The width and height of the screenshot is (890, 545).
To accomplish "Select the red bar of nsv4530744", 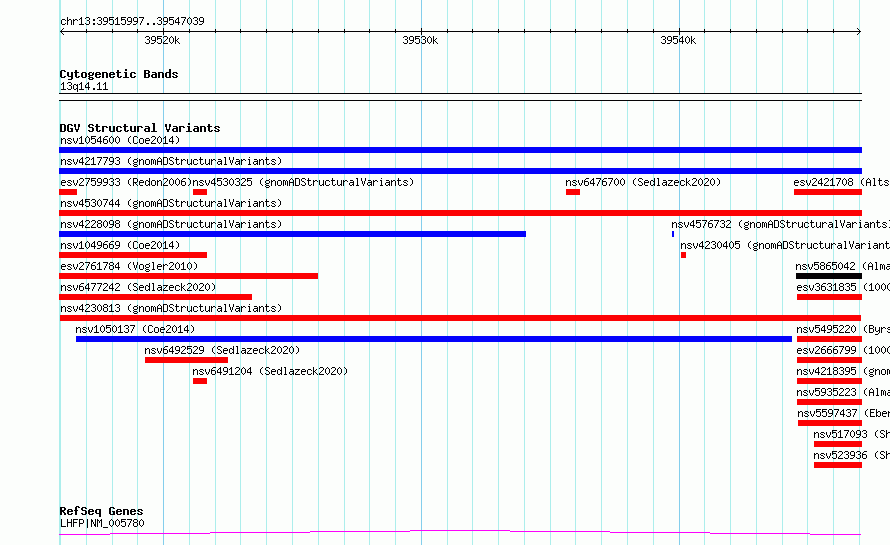I will point(460,213).
